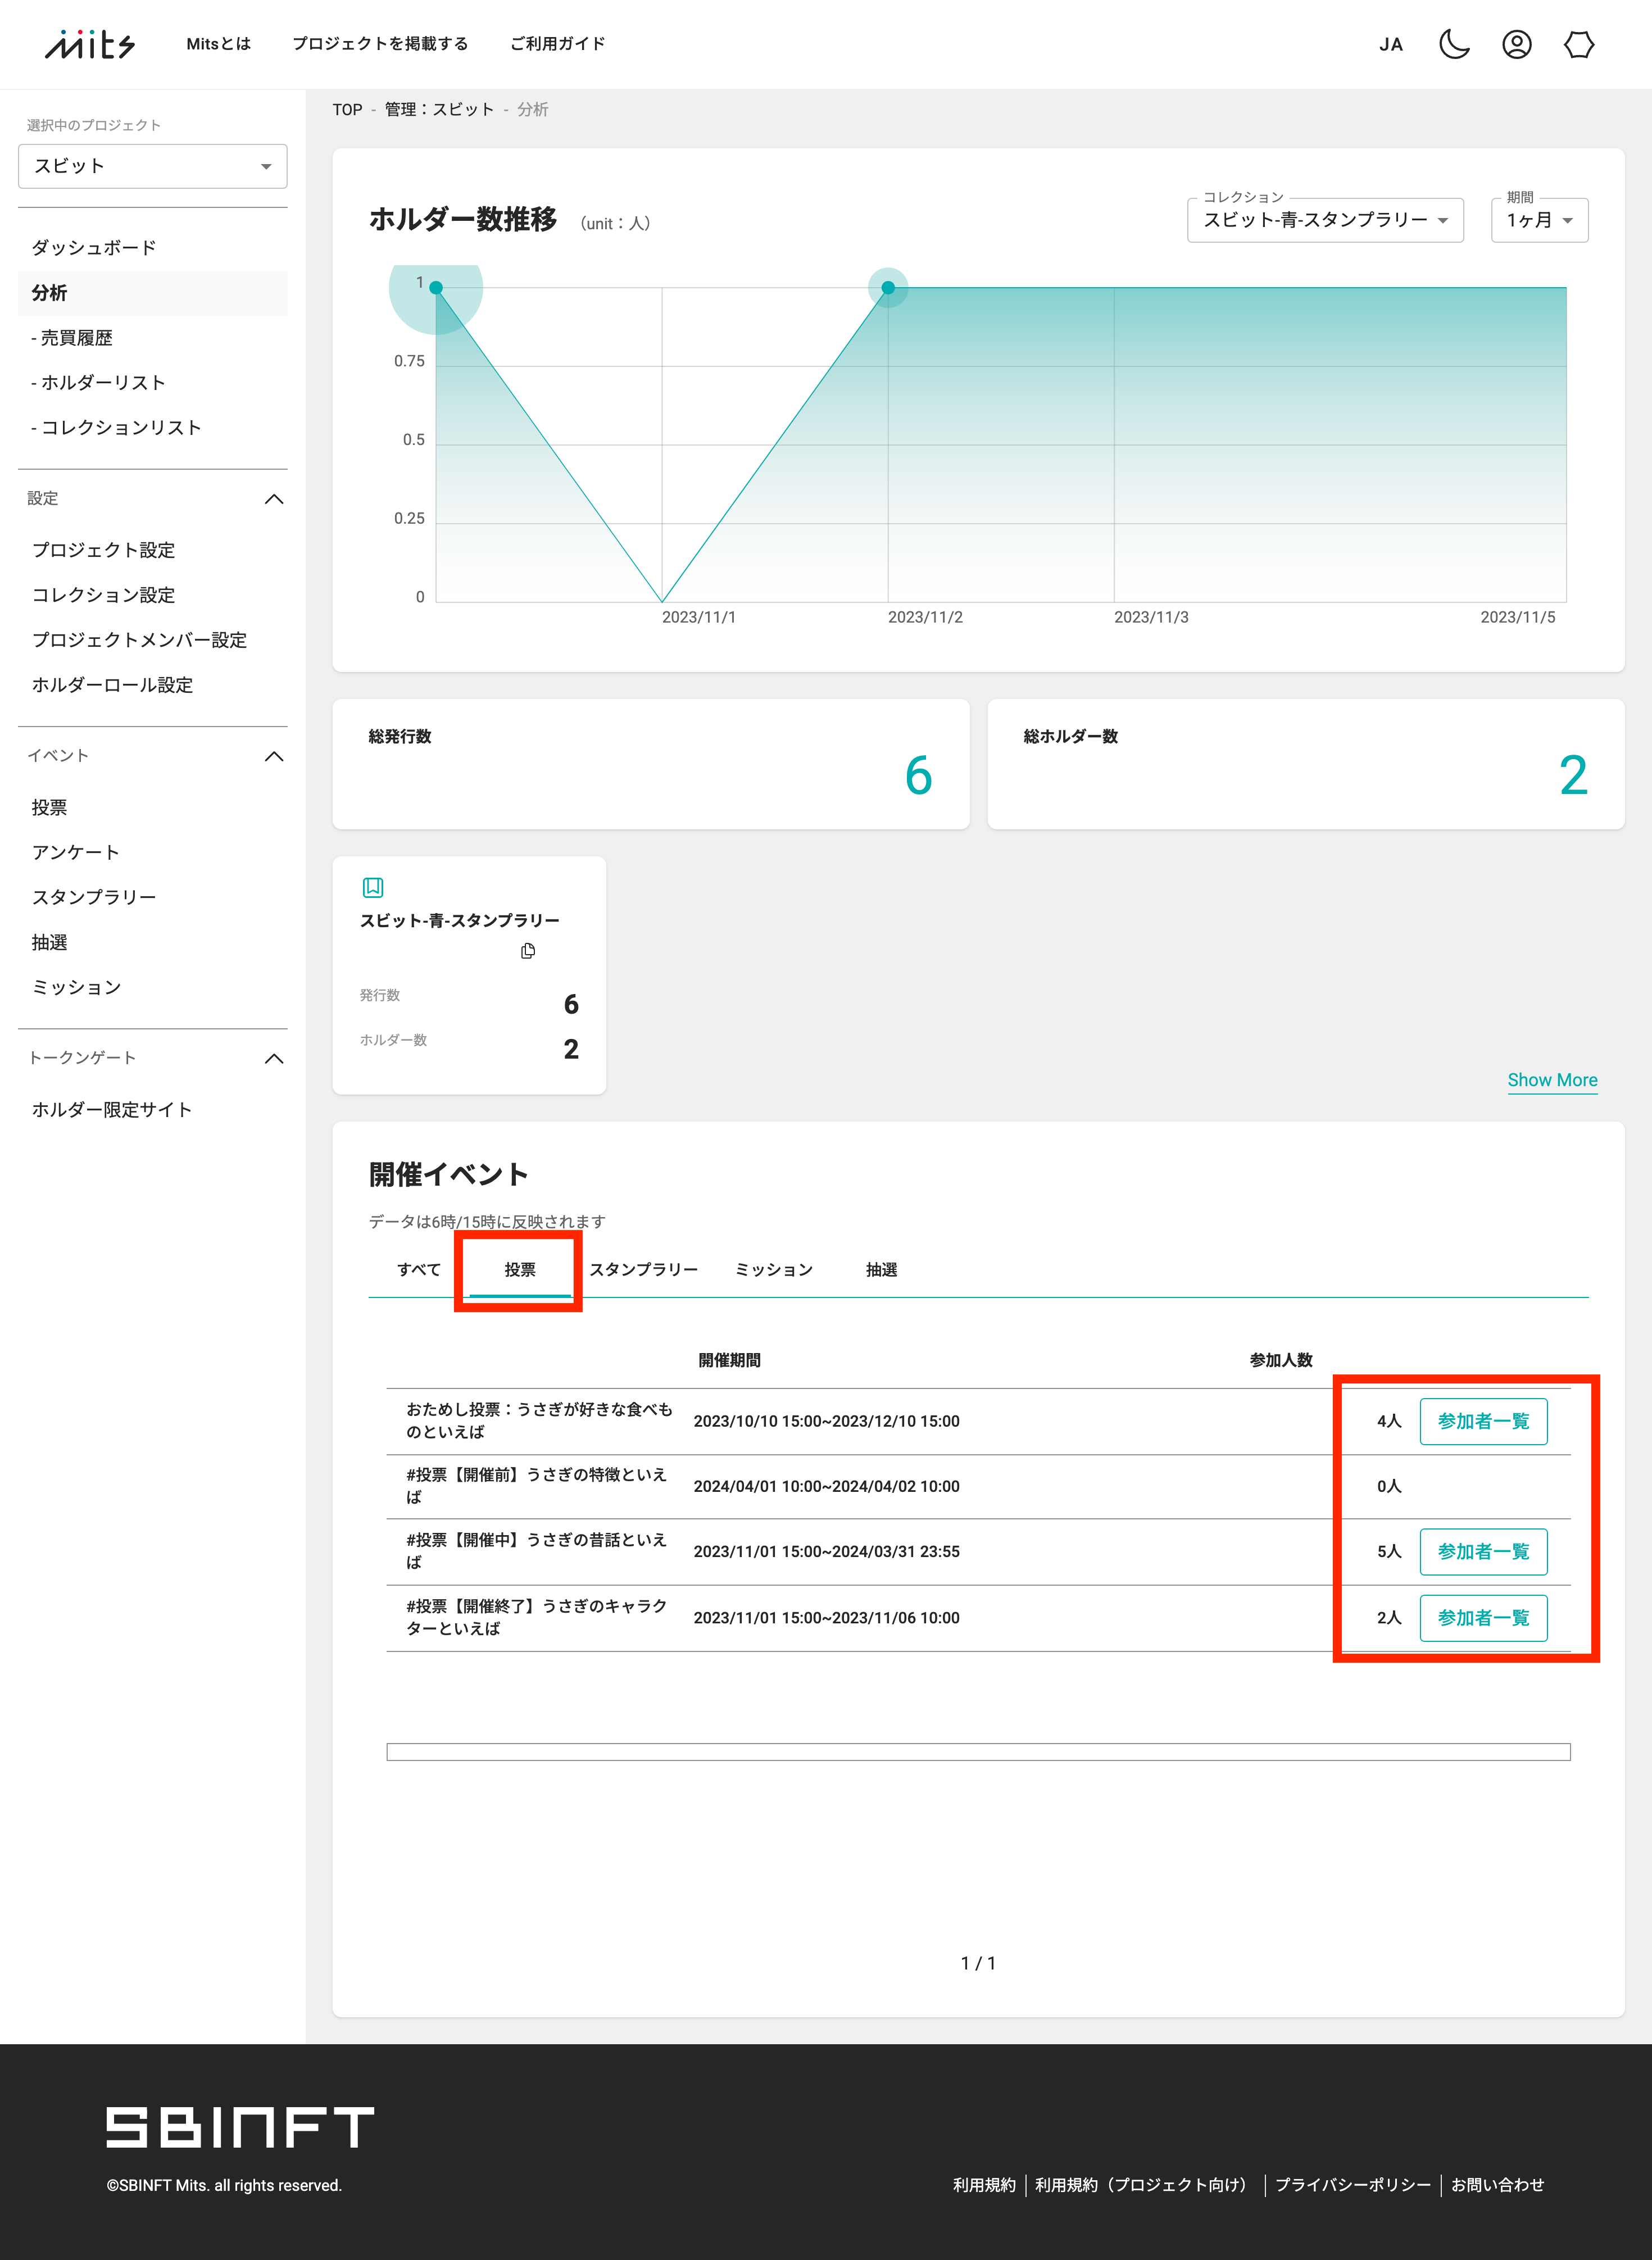1652x2260 pixels.
Task: Click the SBINFT footer logo
Action: tap(240, 2128)
